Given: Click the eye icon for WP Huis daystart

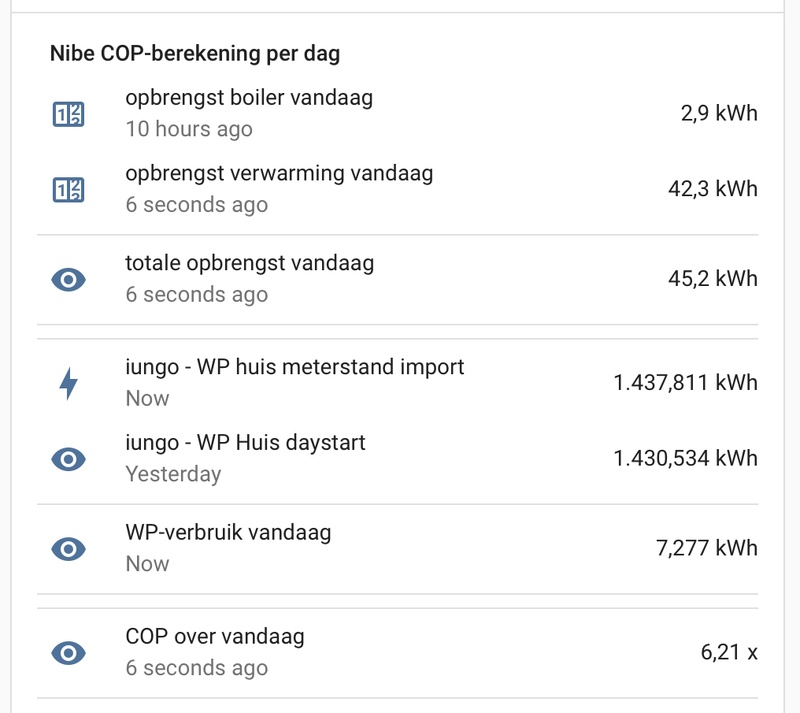Looking at the screenshot, I should coord(68,458).
